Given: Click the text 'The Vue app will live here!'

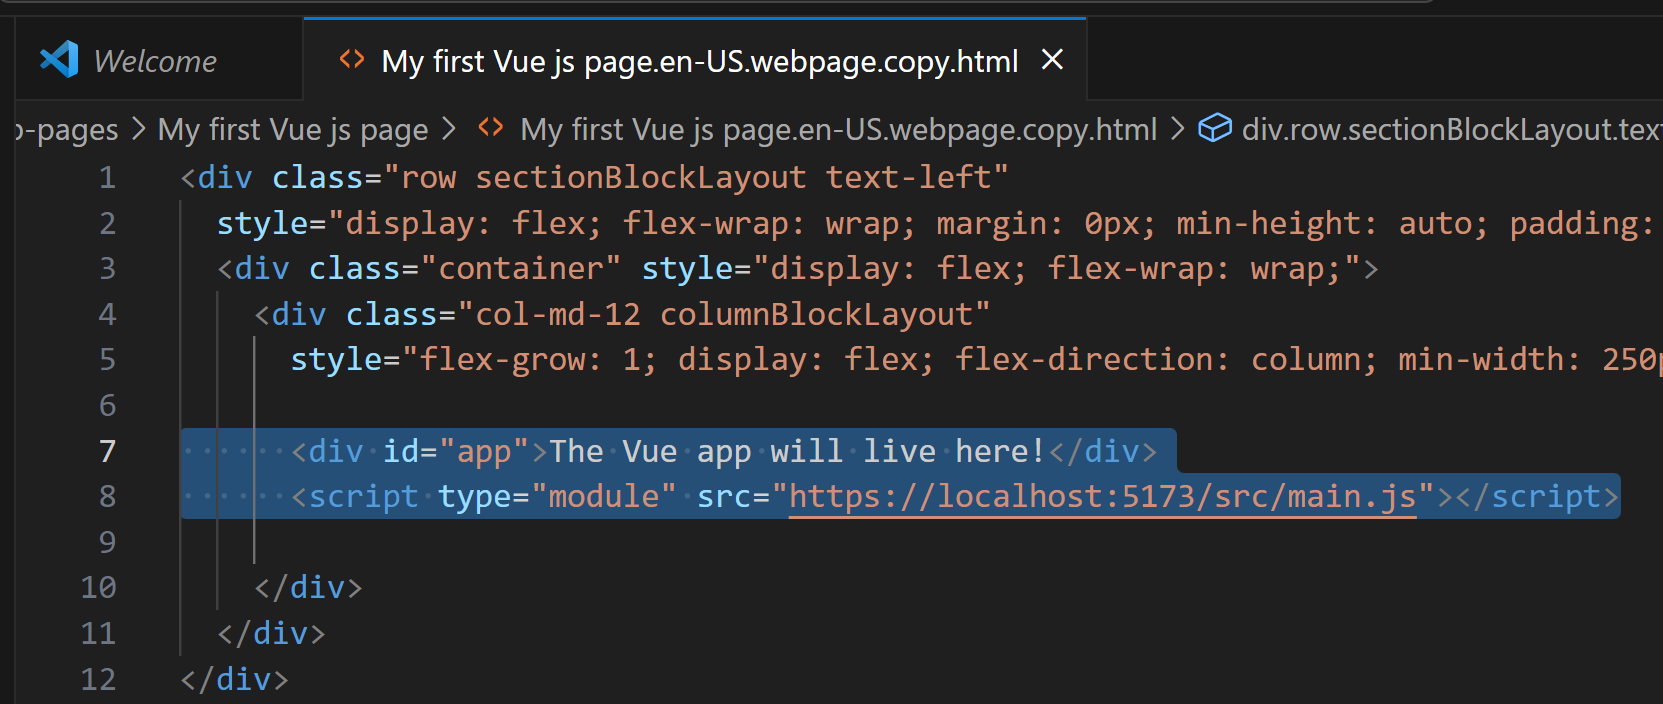Looking at the screenshot, I should (x=797, y=451).
